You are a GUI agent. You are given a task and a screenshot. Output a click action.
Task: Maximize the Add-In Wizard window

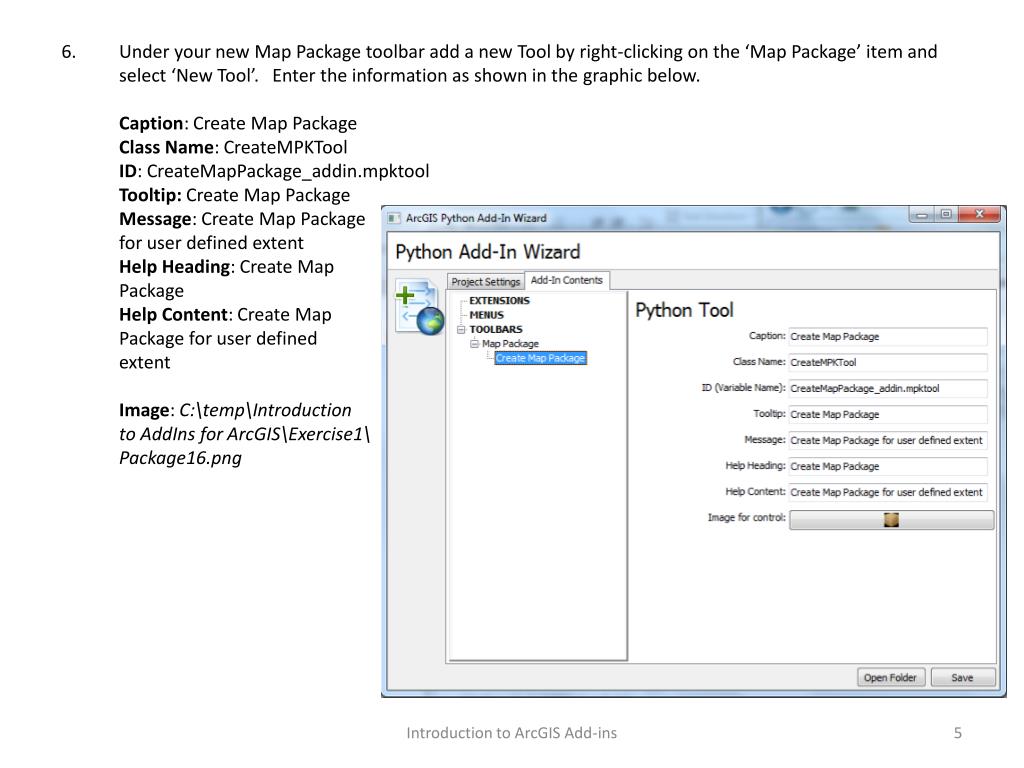(x=946, y=215)
